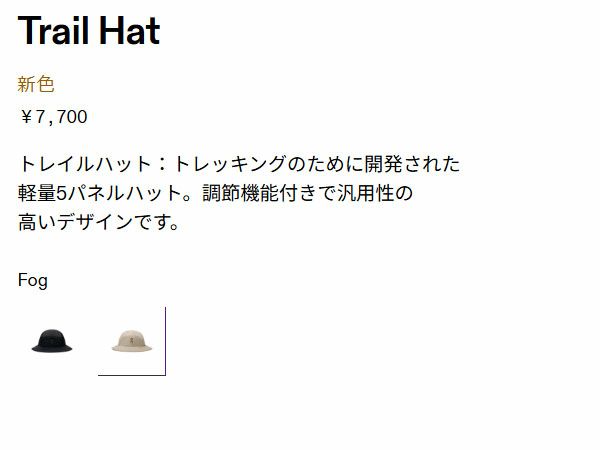The width and height of the screenshot is (600, 450).
Task: Click the logo on the beige hat
Action: click(132, 340)
